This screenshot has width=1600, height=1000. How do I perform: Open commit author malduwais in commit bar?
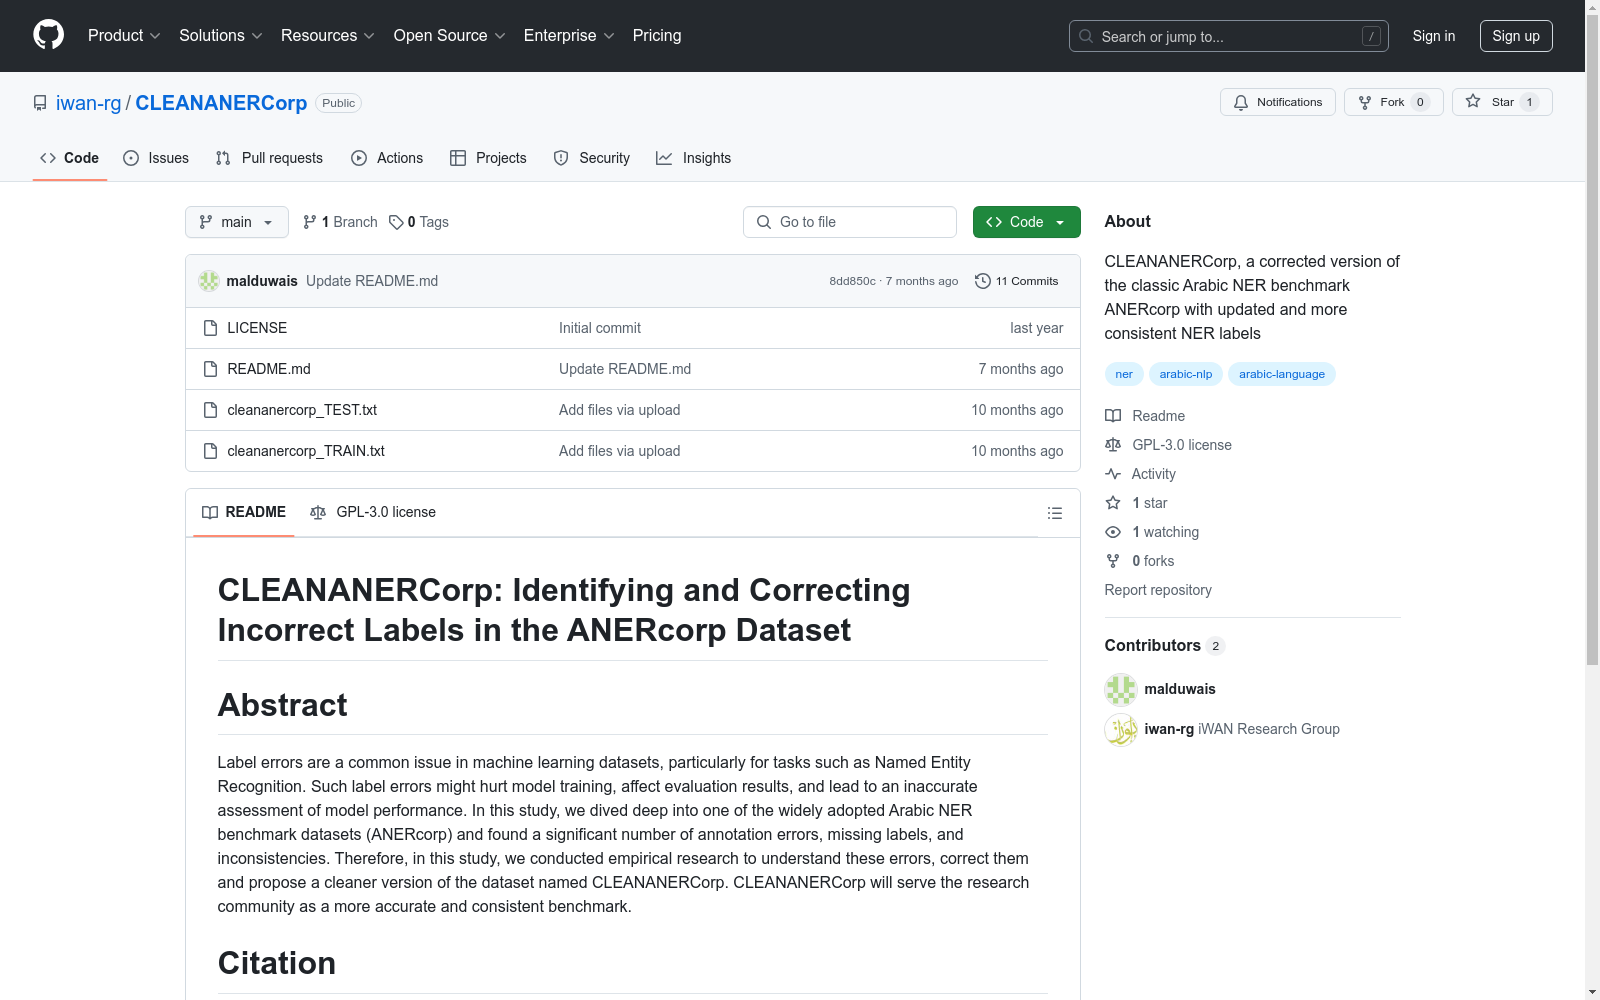(x=262, y=281)
